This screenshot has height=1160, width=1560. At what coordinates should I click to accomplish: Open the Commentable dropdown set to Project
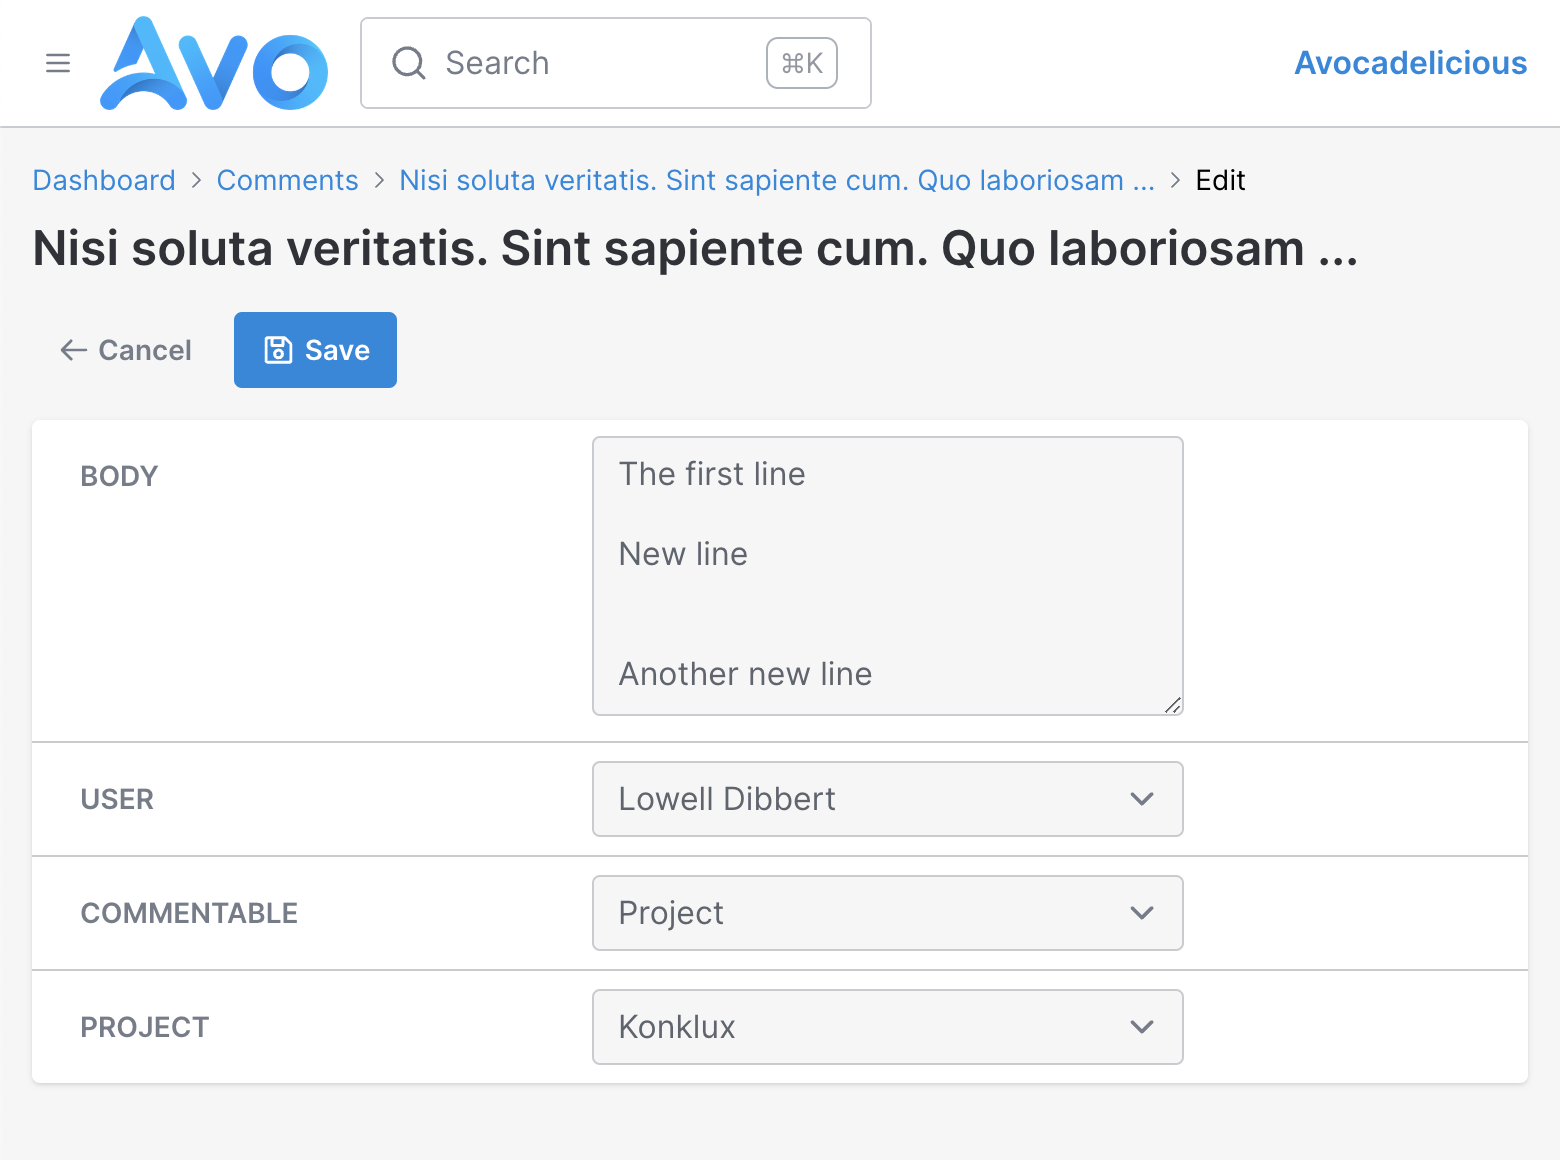point(888,913)
